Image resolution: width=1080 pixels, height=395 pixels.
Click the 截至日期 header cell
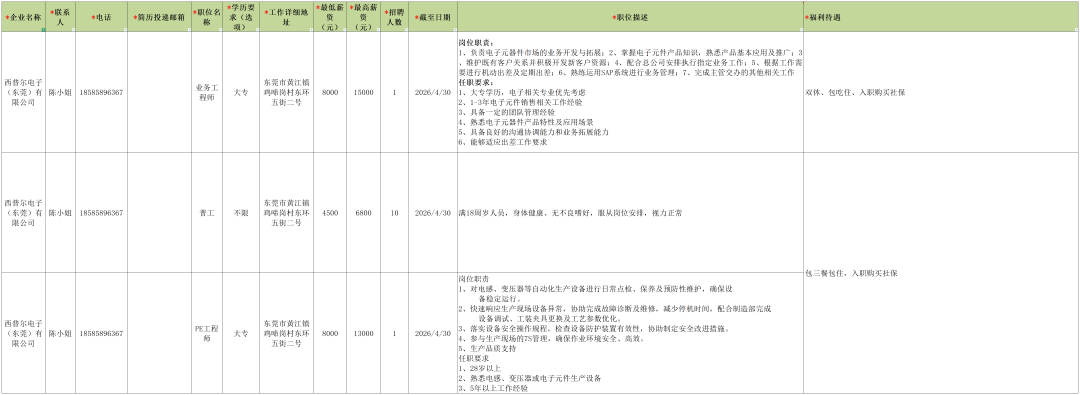click(x=434, y=17)
